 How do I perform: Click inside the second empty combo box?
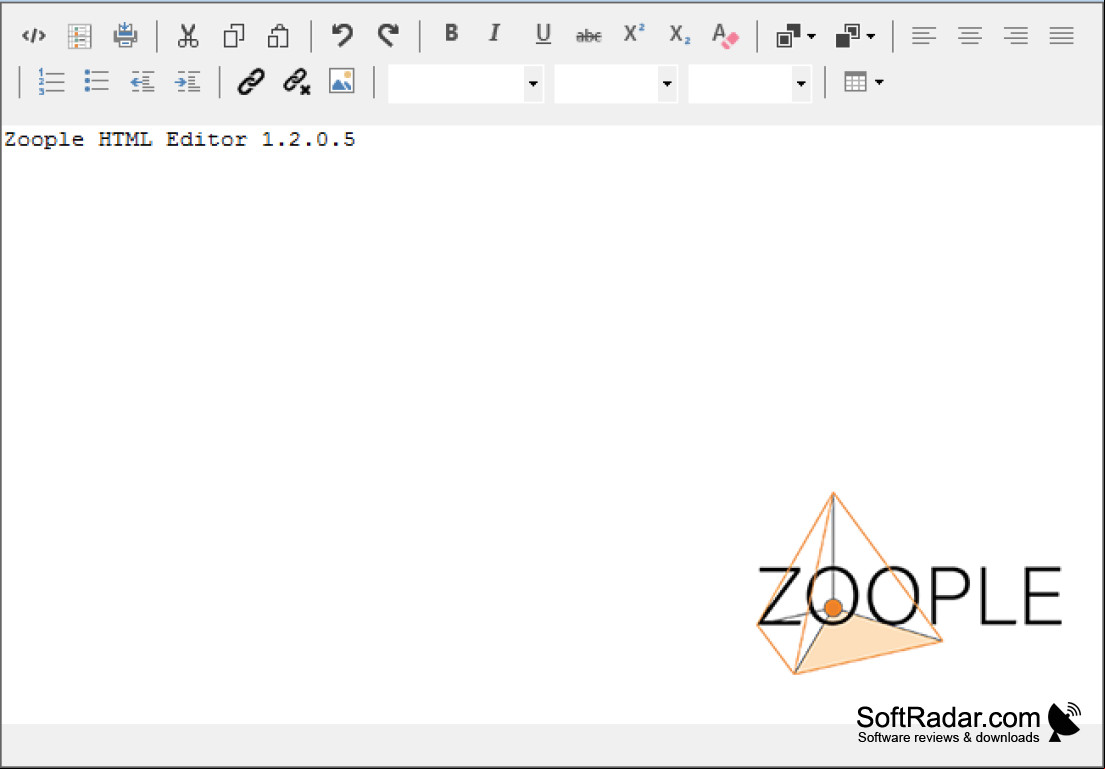click(605, 84)
